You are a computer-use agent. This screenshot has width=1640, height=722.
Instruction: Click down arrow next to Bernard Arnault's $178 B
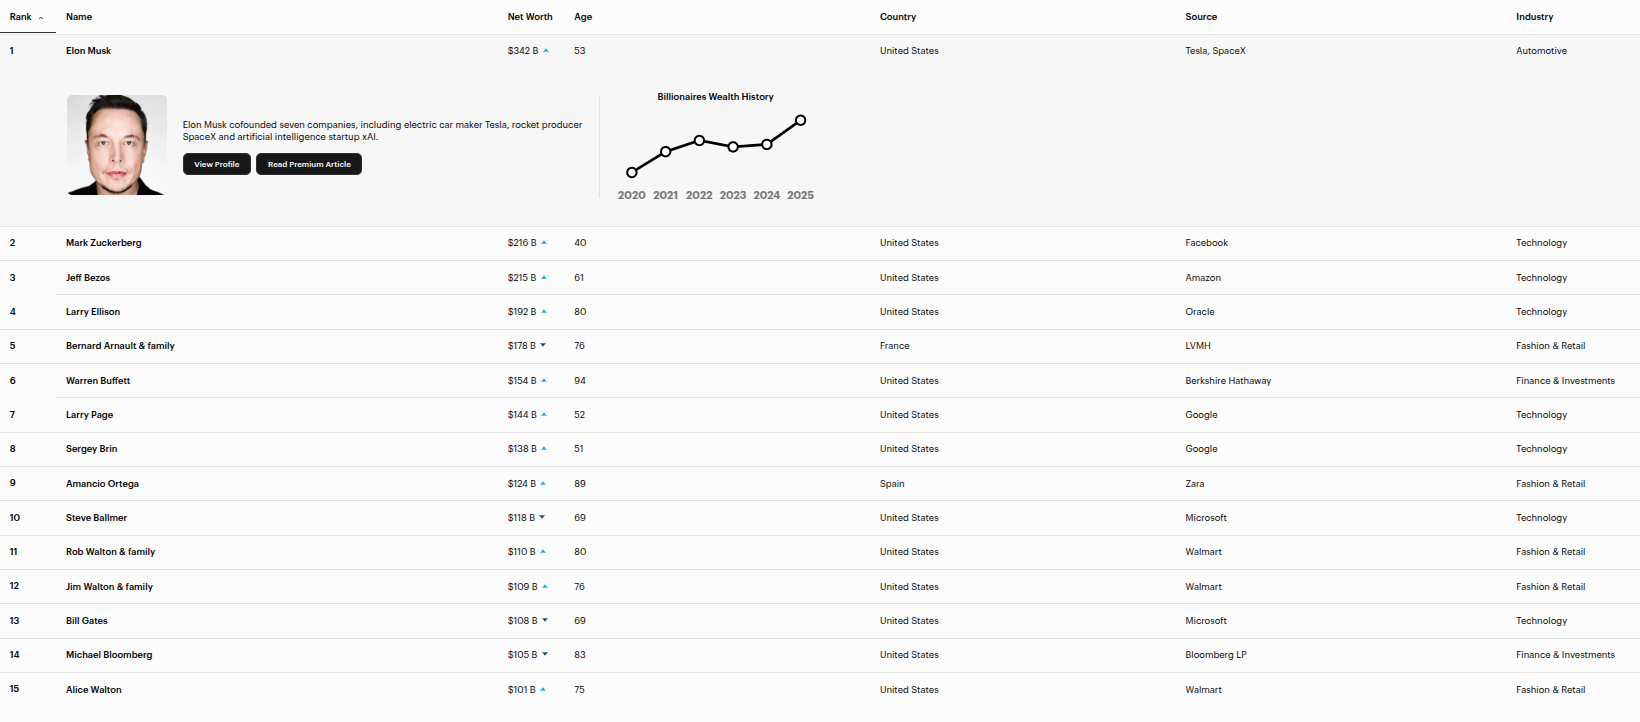pos(543,346)
